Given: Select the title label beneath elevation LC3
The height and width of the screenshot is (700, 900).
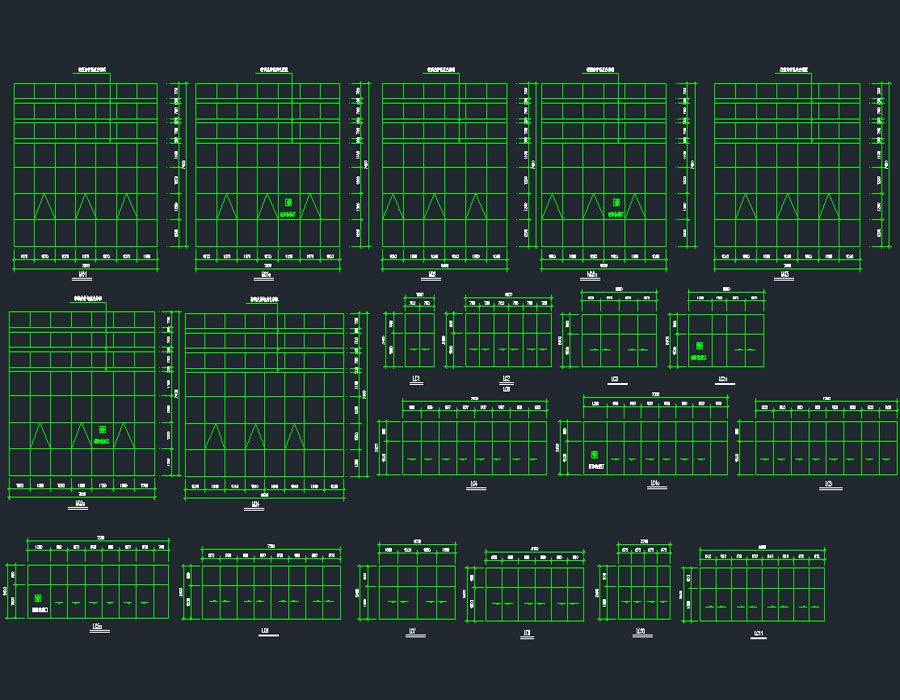Looking at the screenshot, I should click(x=615, y=380).
